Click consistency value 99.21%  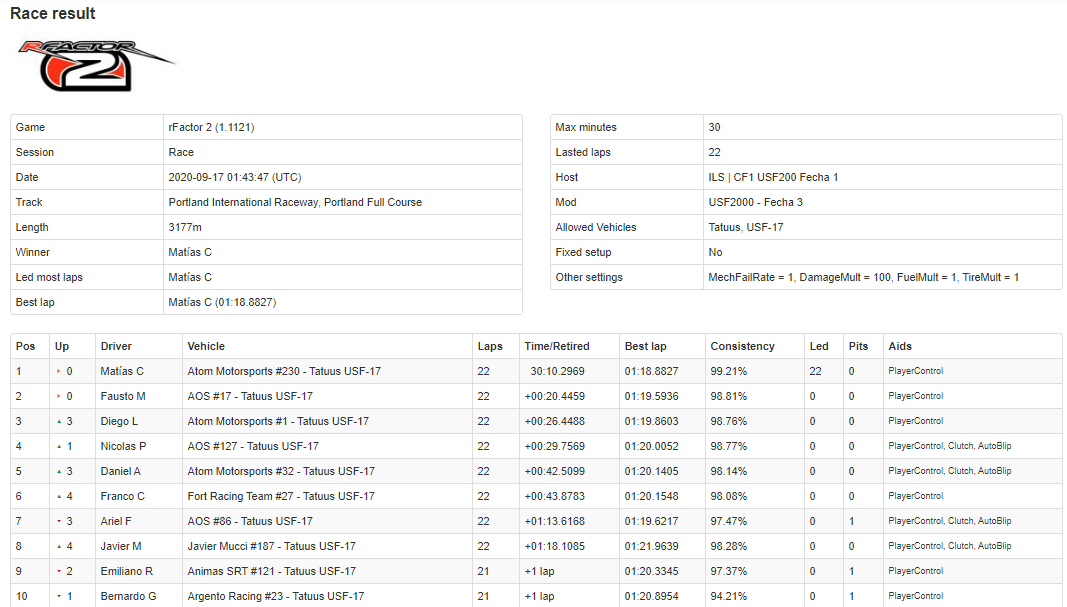pyautogui.click(x=729, y=372)
